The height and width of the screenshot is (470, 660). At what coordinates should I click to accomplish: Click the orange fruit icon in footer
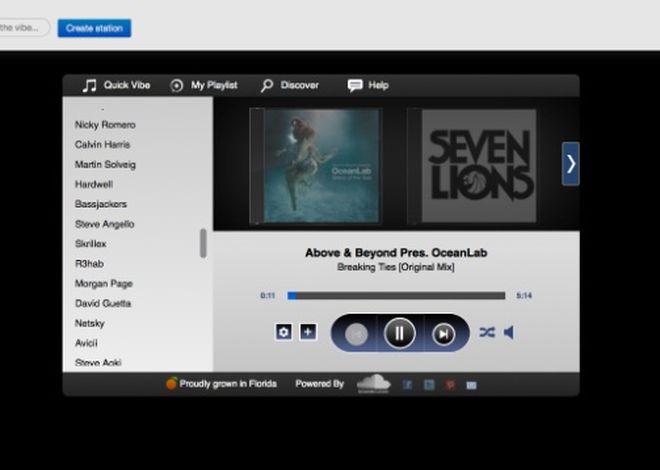(171, 383)
